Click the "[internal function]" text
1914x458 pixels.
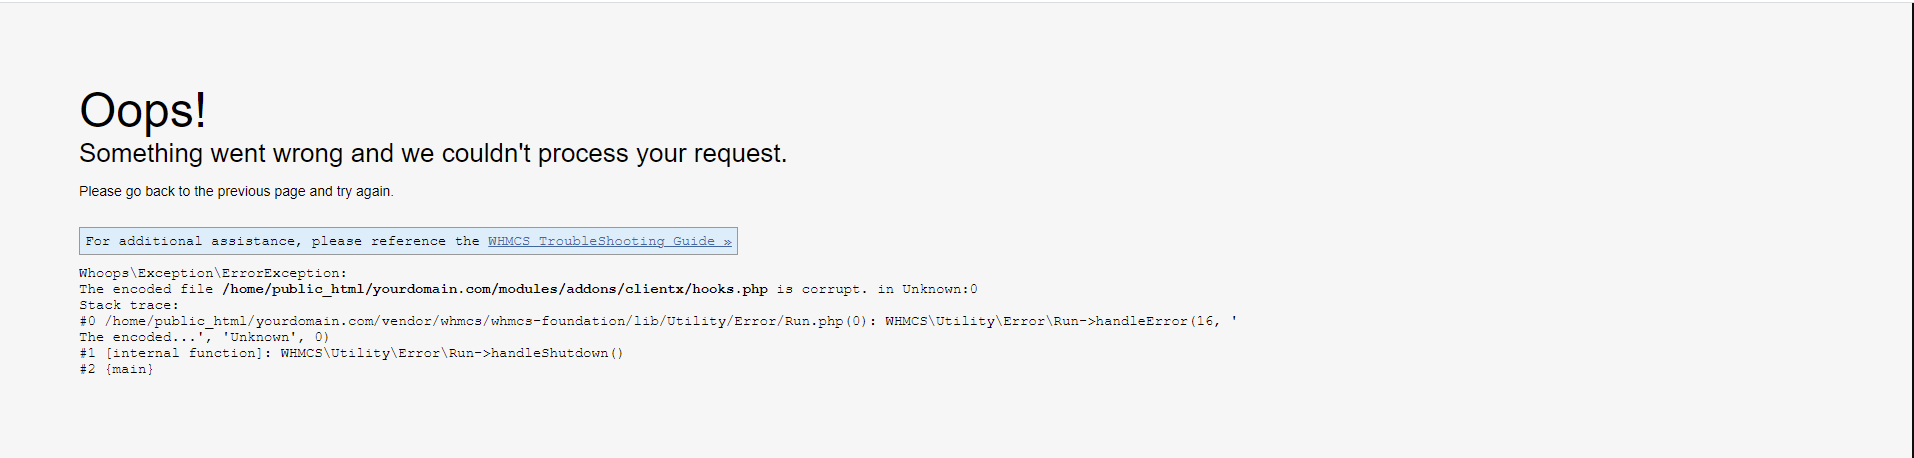pyautogui.click(x=188, y=353)
